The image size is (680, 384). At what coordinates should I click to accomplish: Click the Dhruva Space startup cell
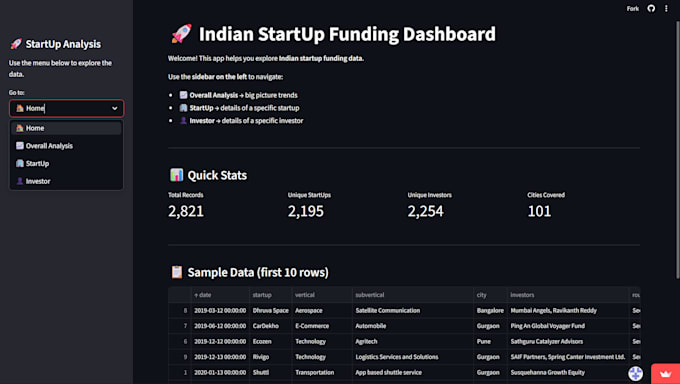pyautogui.click(x=271, y=310)
